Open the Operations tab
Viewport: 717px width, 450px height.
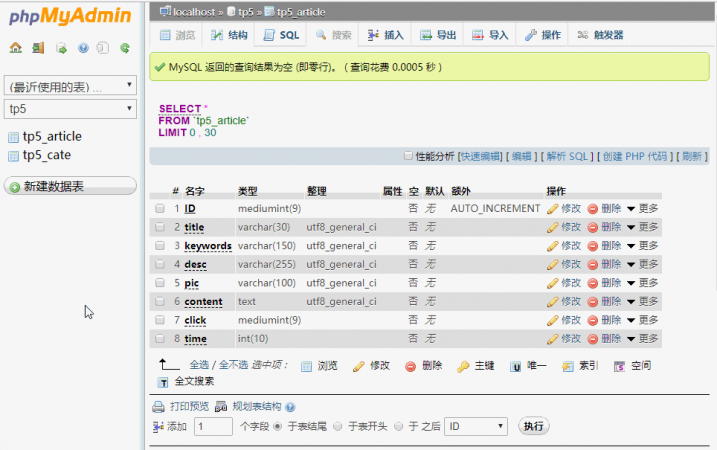point(542,35)
